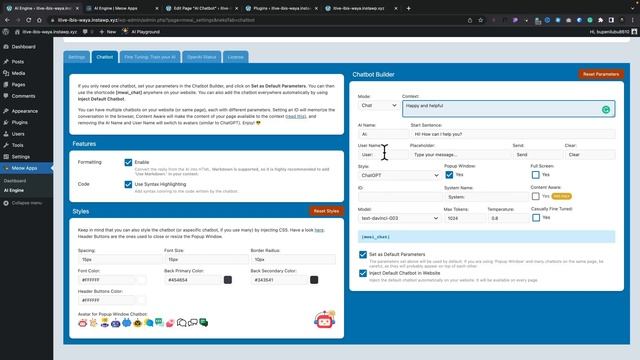Toggle the Content Aware Yes checkbox

(536, 196)
